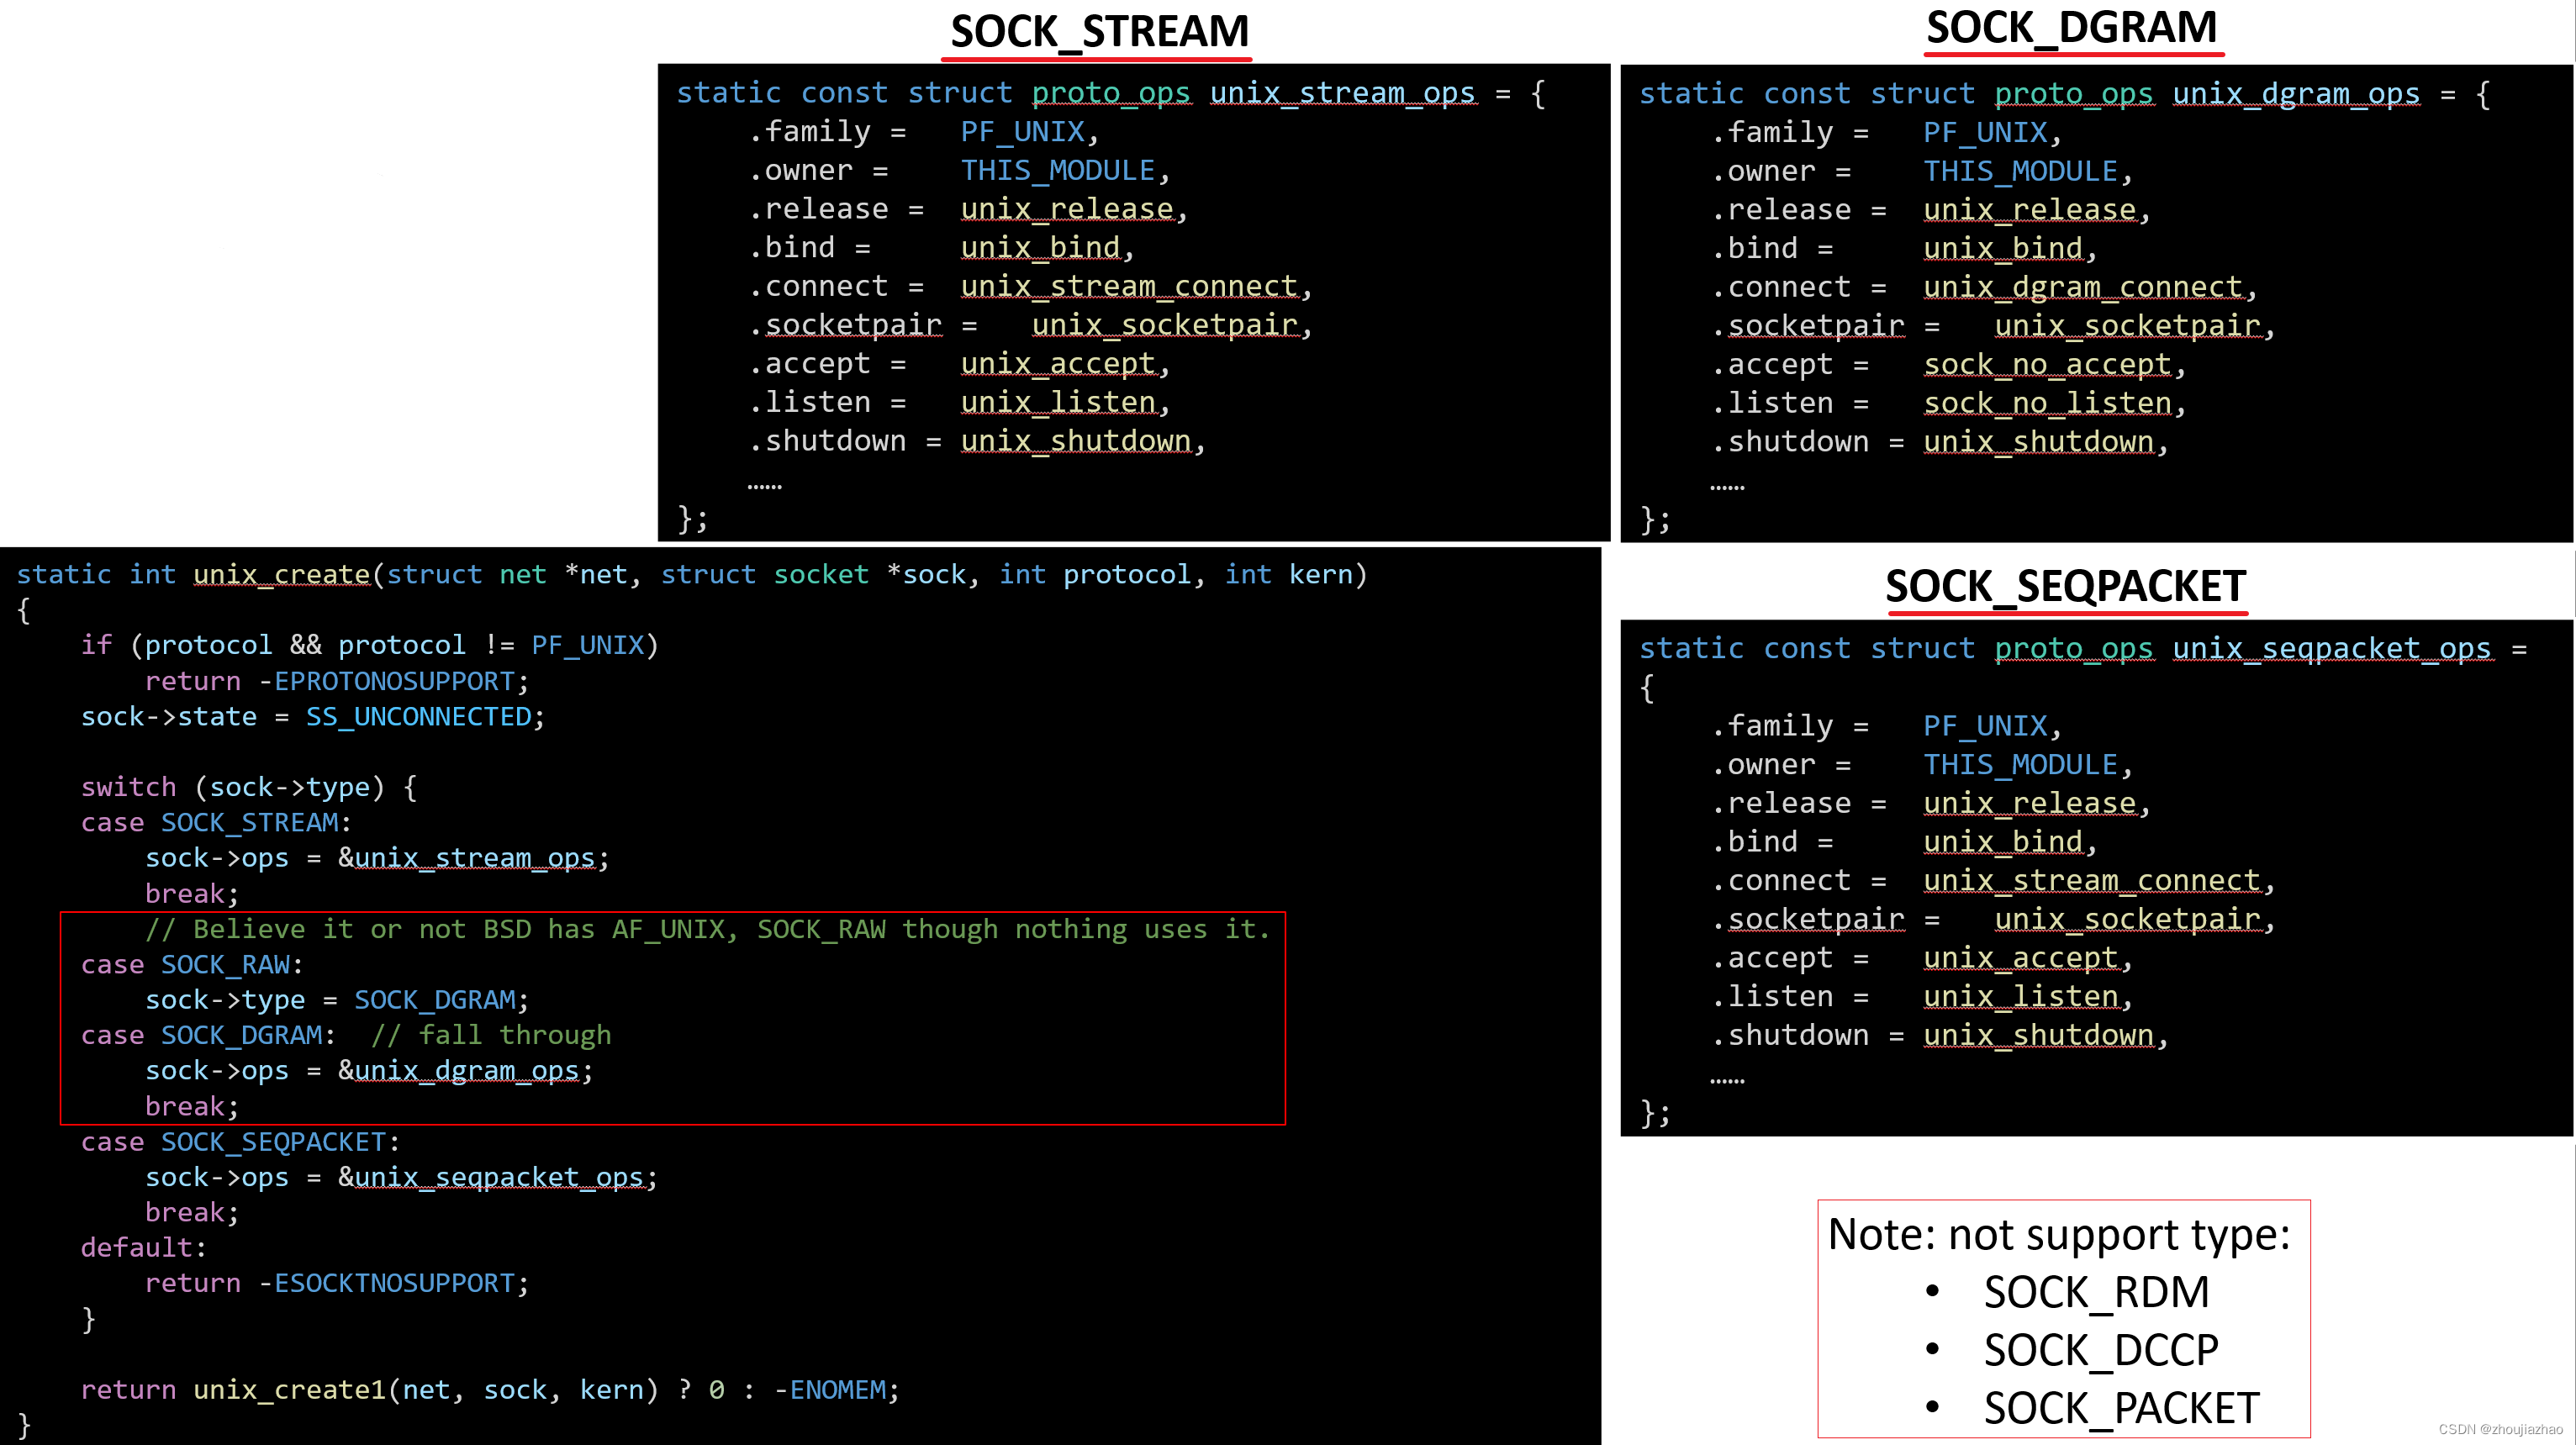
Task: Click the unix_create function name
Action: [x=282, y=574]
